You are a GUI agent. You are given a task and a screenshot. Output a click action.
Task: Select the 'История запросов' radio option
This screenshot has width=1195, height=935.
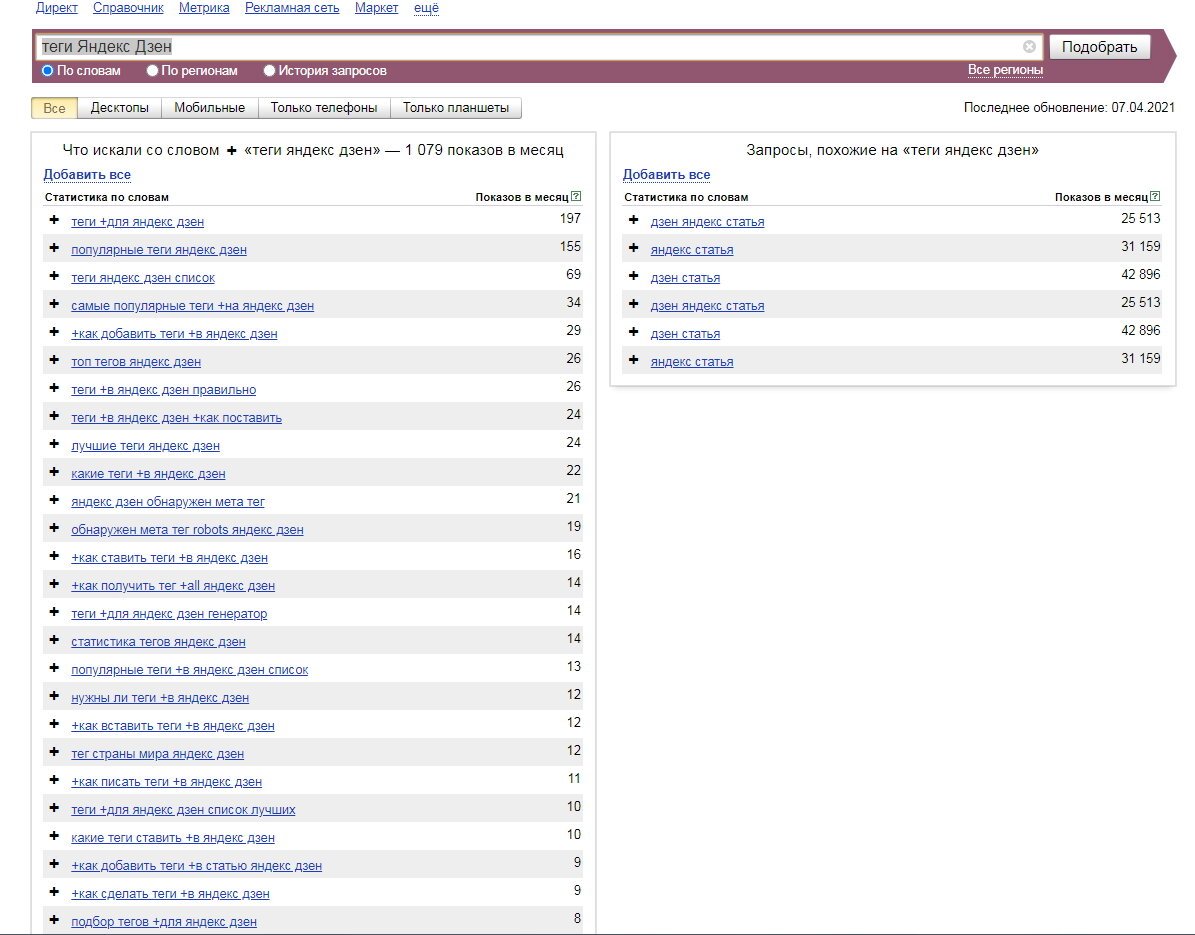[x=269, y=70]
